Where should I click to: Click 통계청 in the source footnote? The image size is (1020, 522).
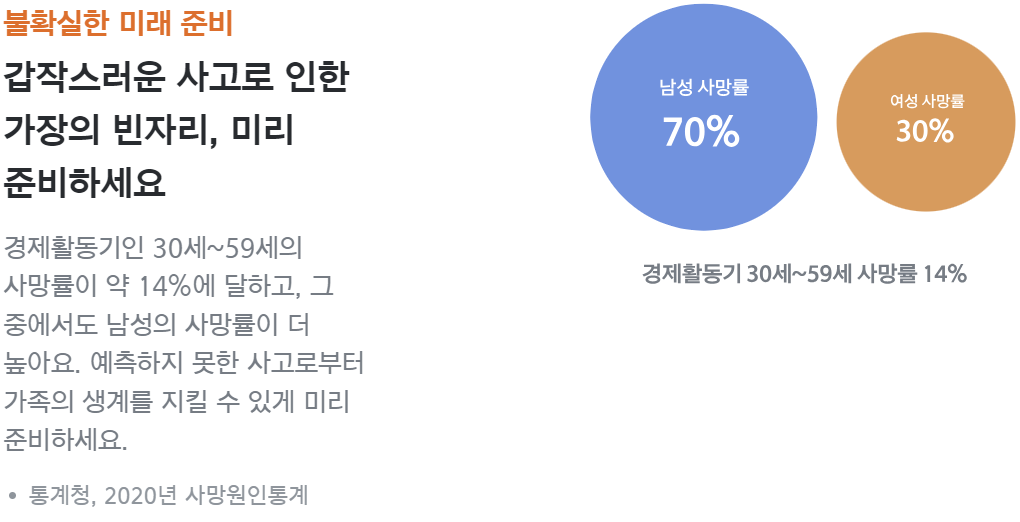tap(61, 496)
